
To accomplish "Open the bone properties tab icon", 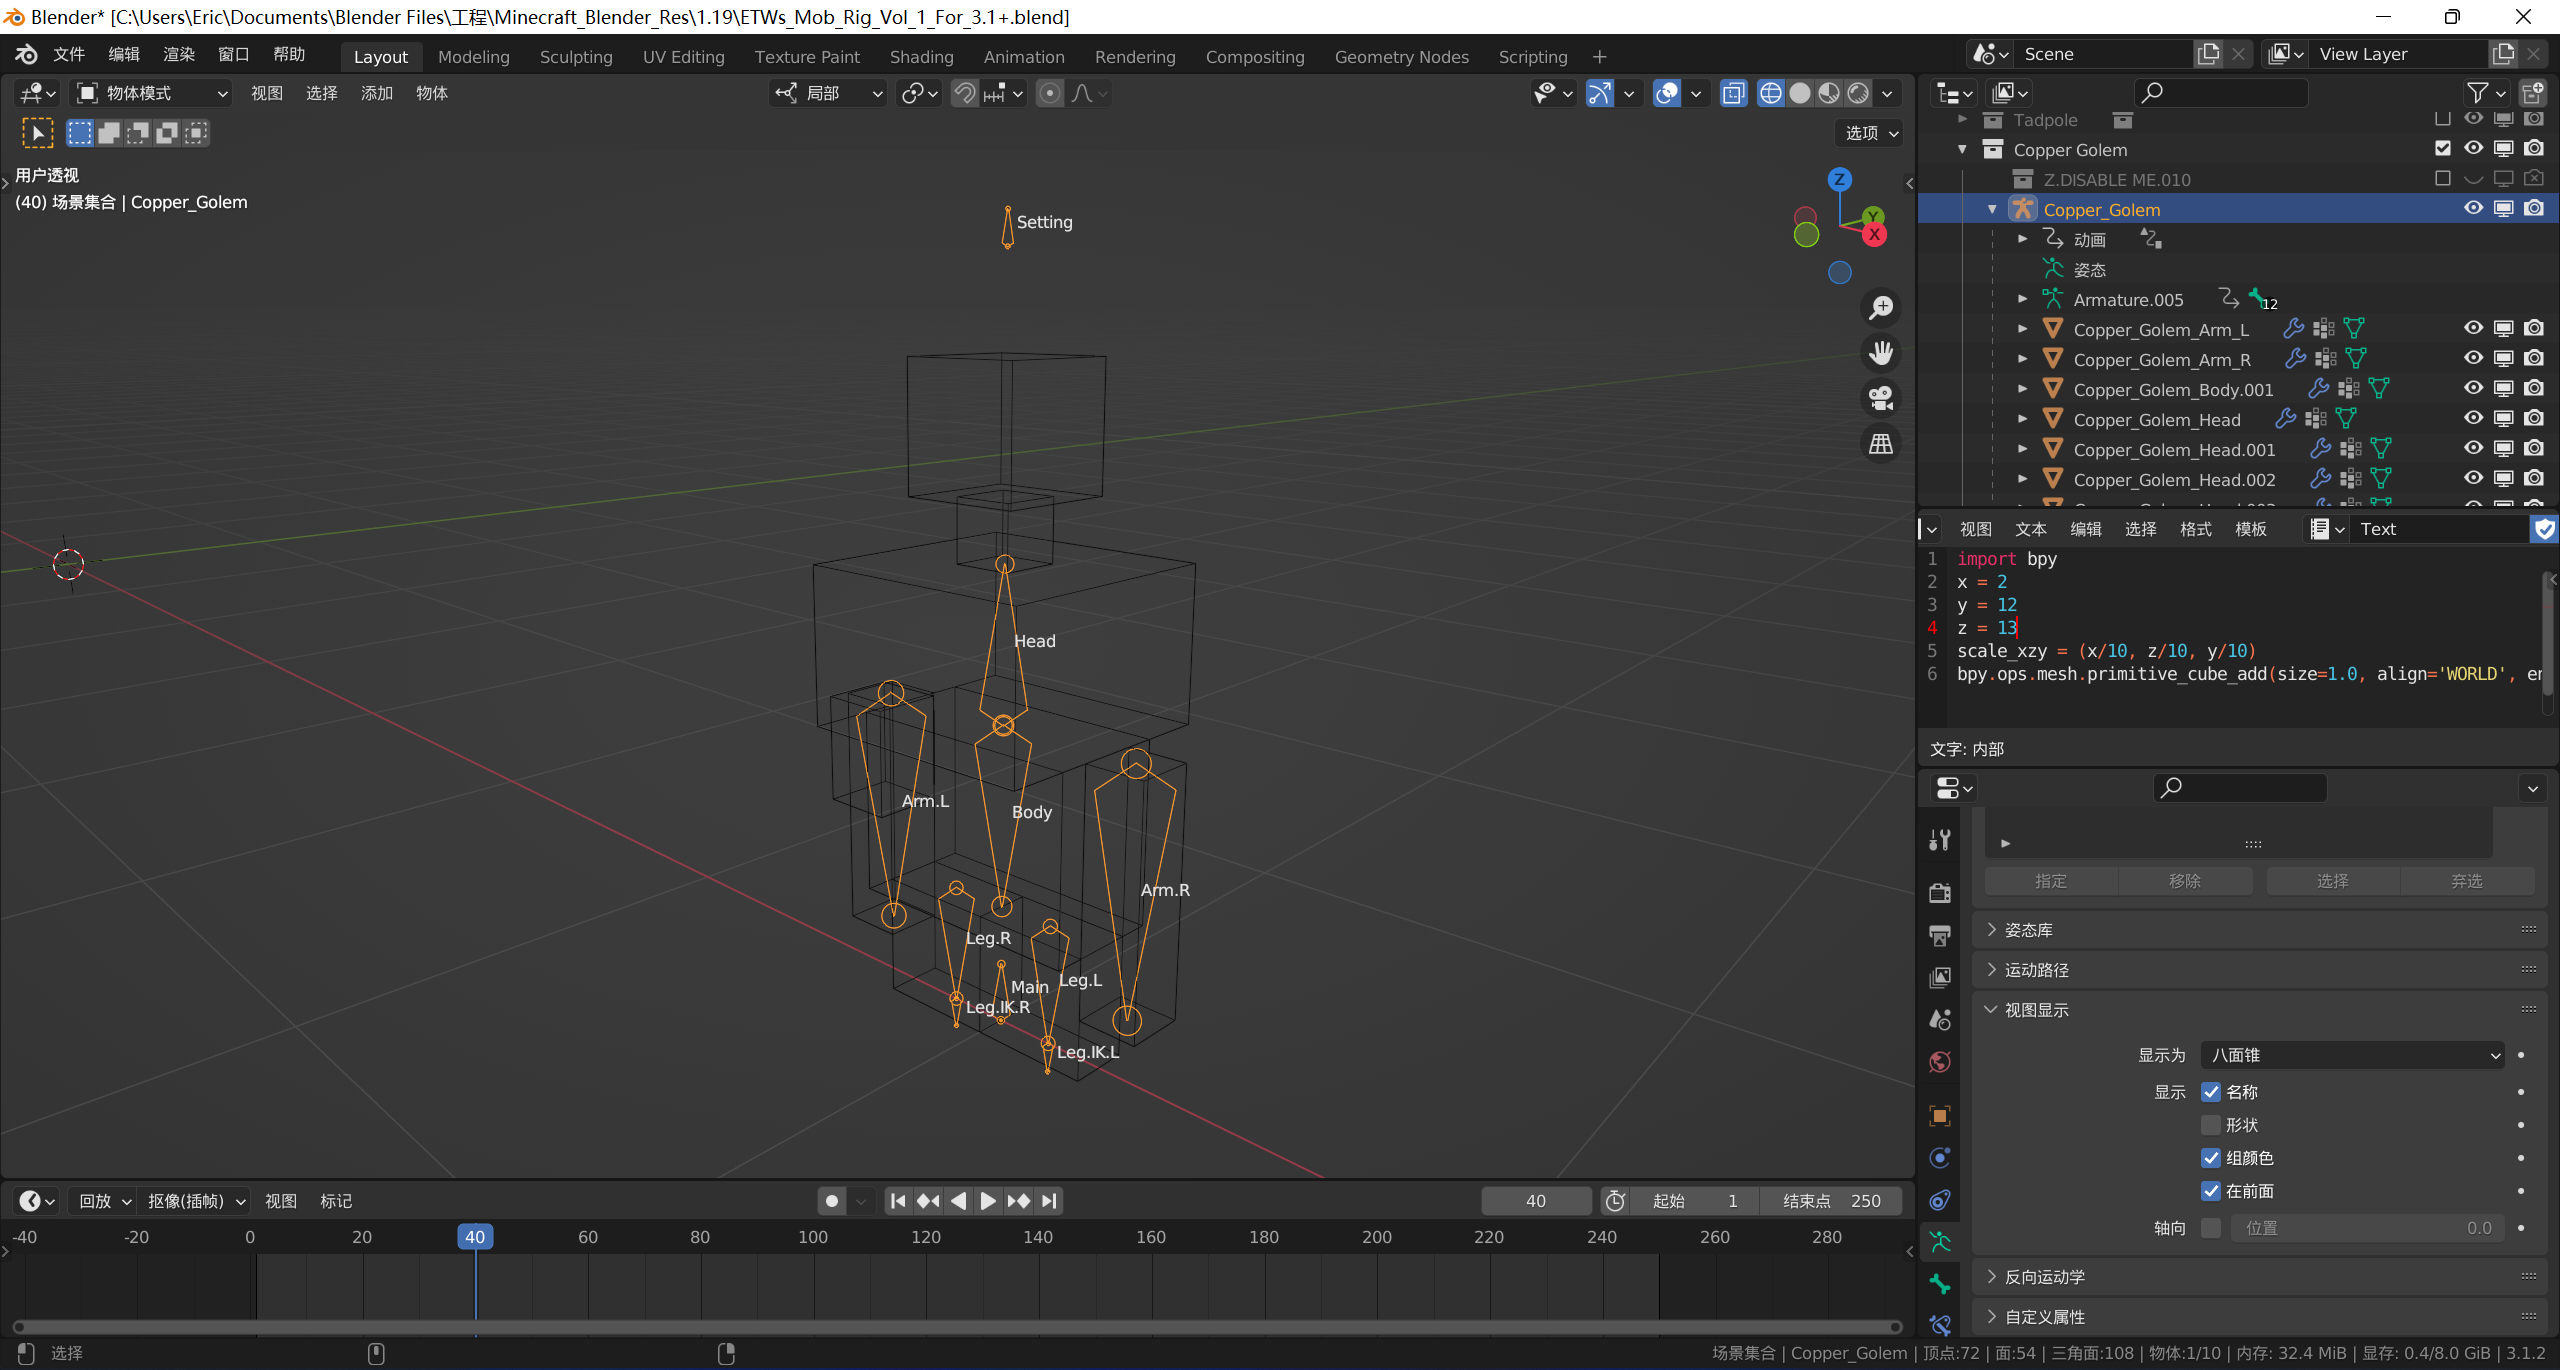I will tap(1940, 1284).
